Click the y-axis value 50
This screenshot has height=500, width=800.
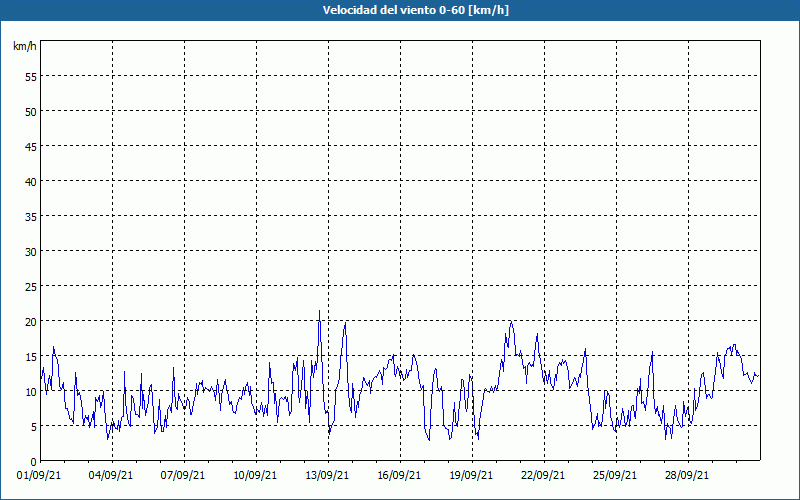click(x=31, y=112)
